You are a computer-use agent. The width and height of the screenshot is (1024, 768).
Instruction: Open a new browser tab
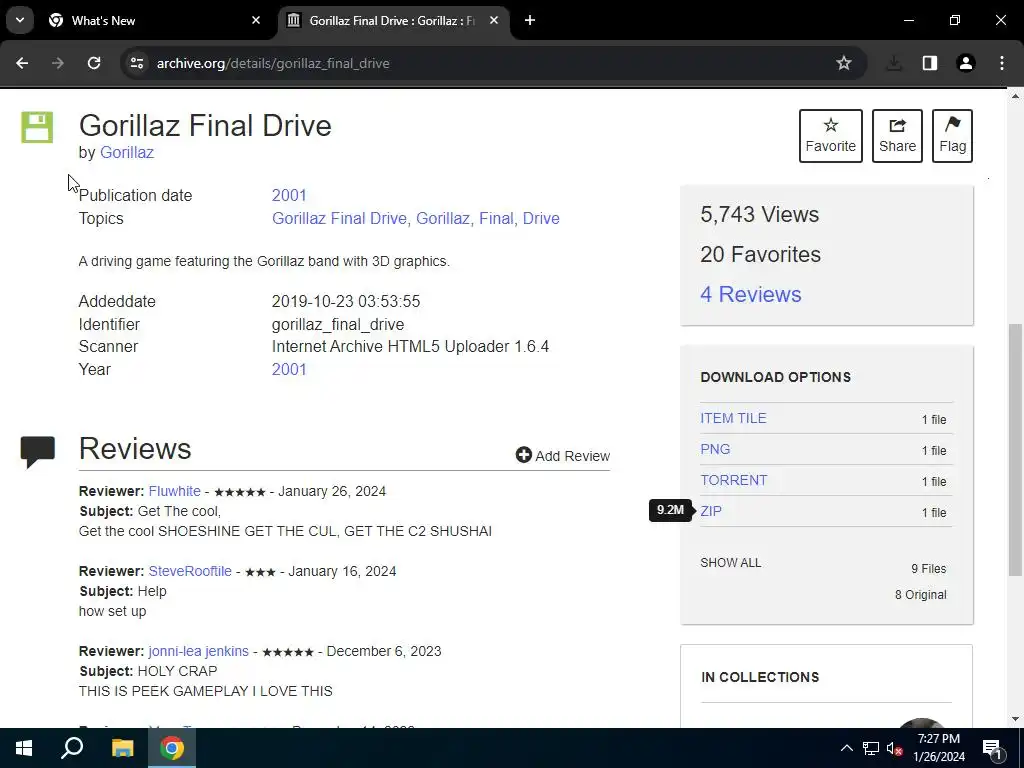[530, 20]
